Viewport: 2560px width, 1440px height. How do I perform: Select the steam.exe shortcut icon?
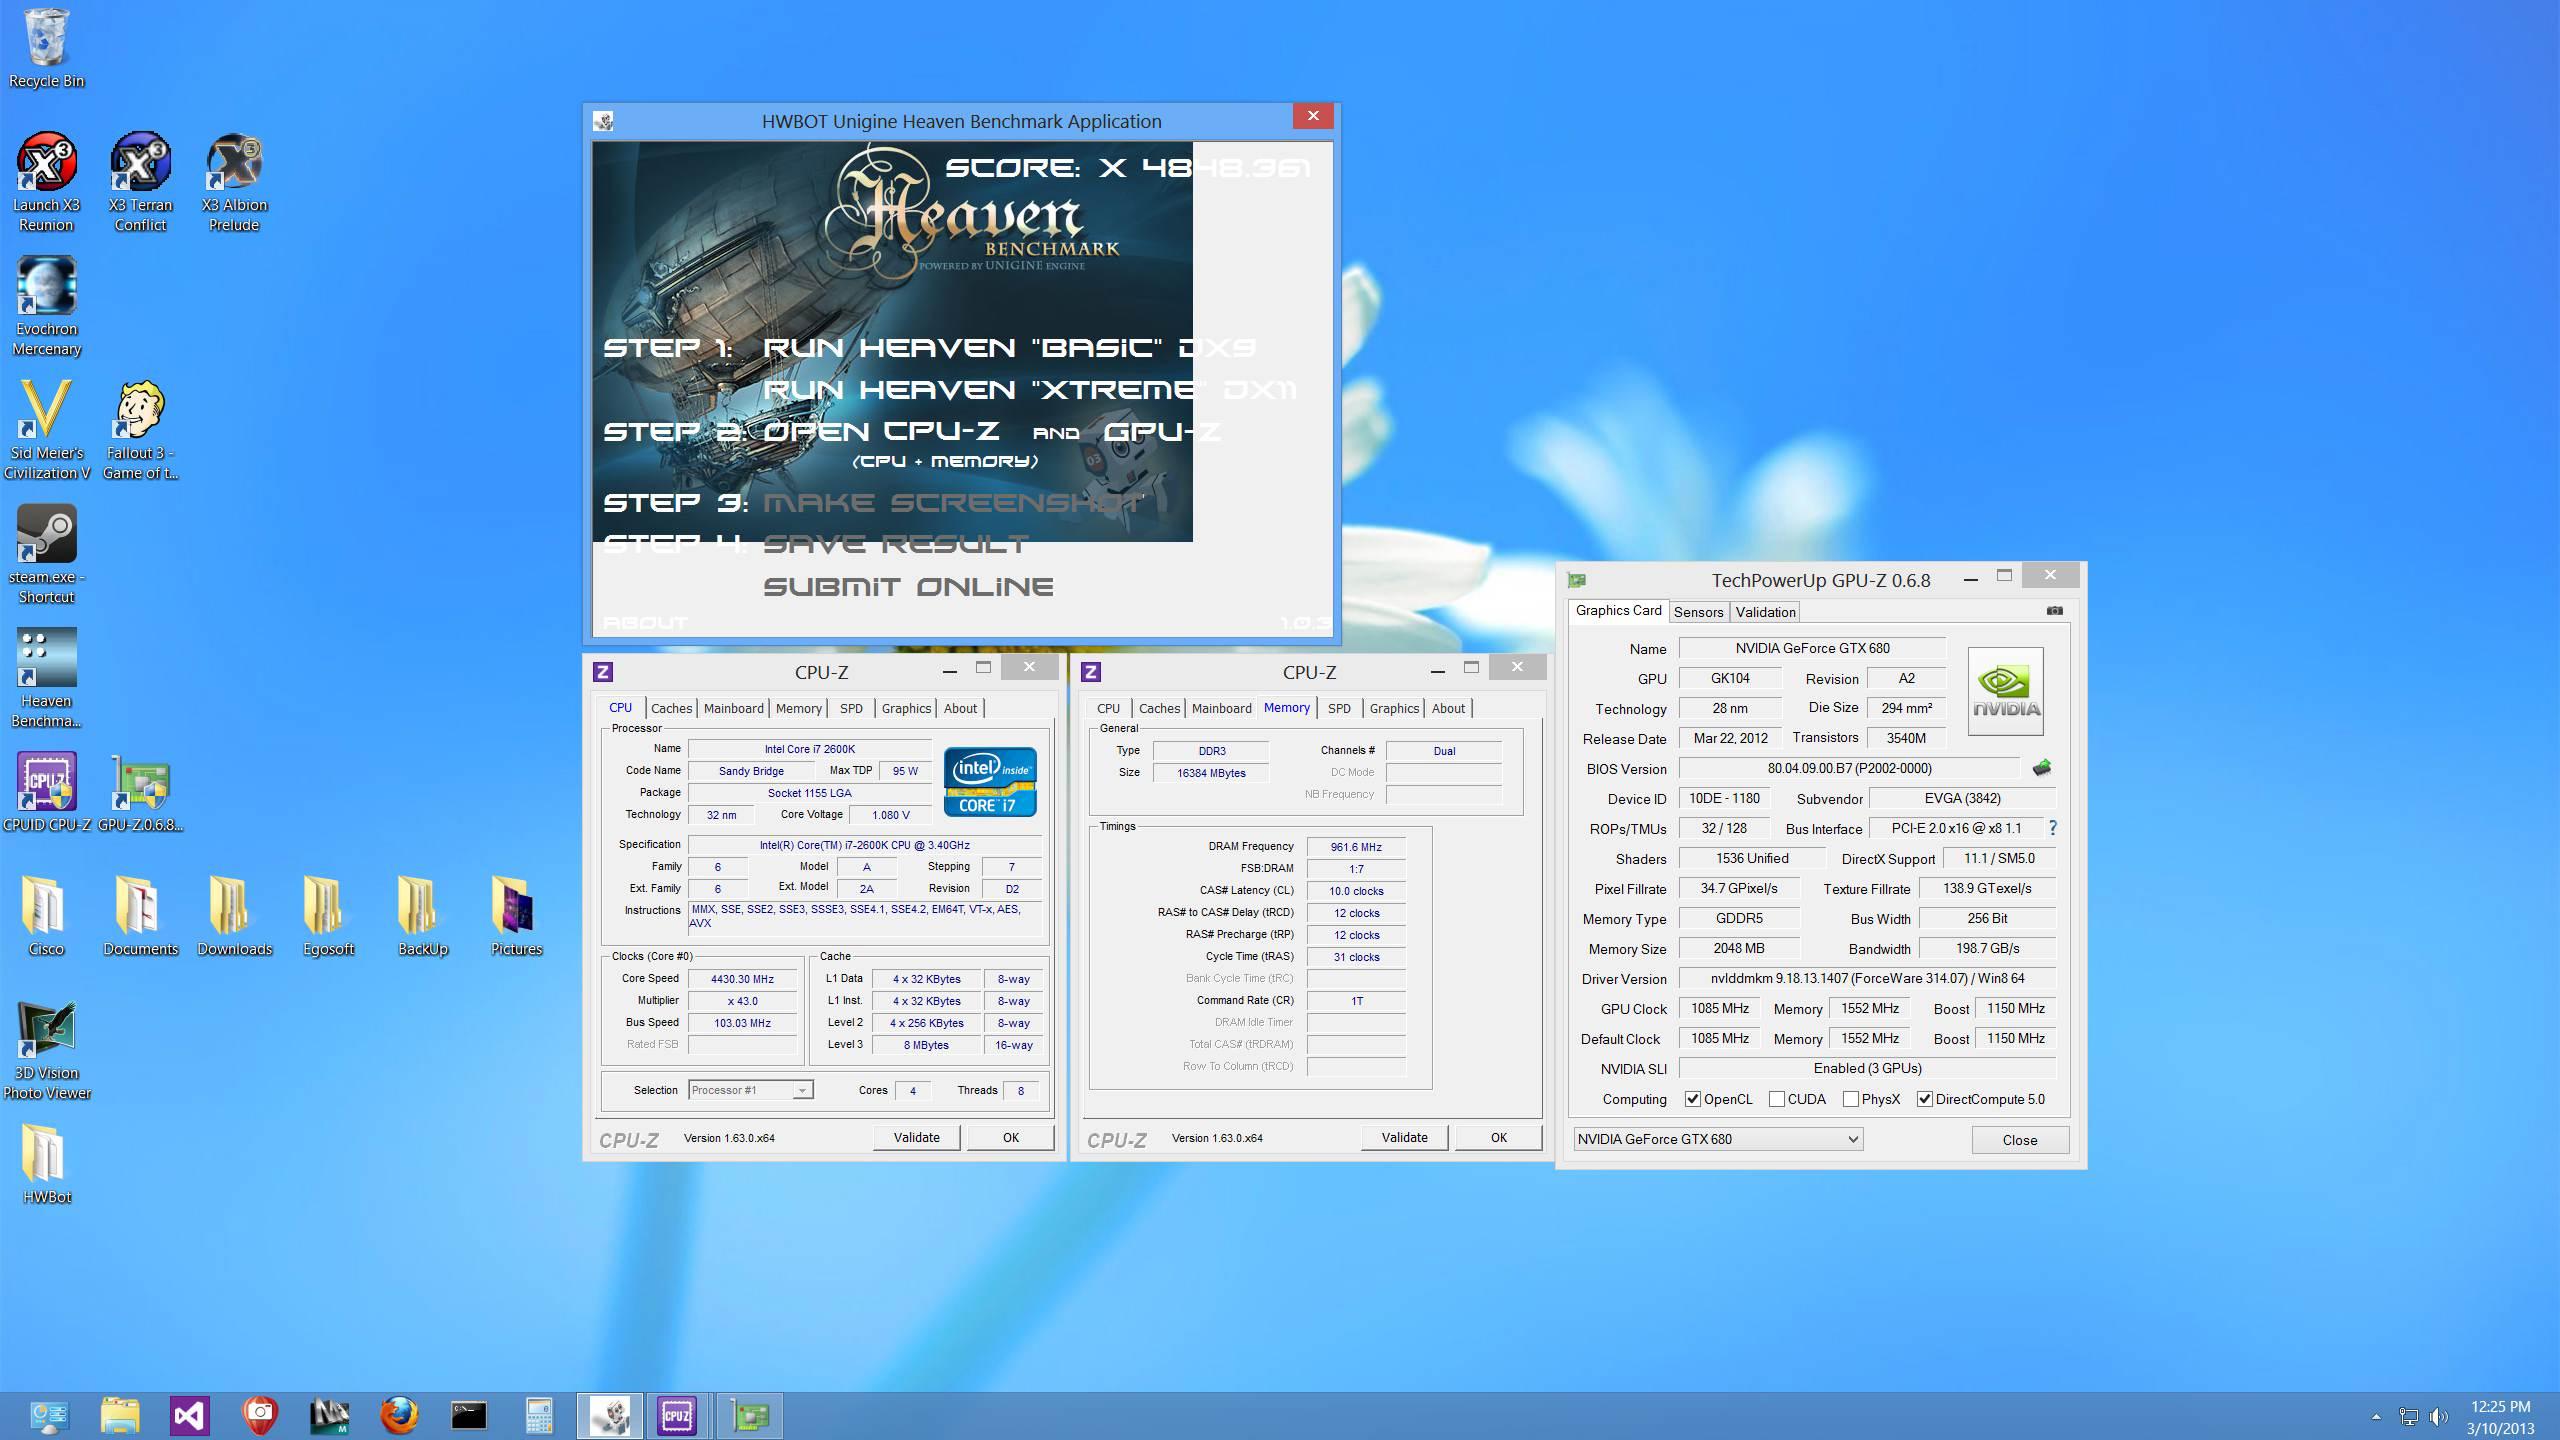tap(46, 554)
